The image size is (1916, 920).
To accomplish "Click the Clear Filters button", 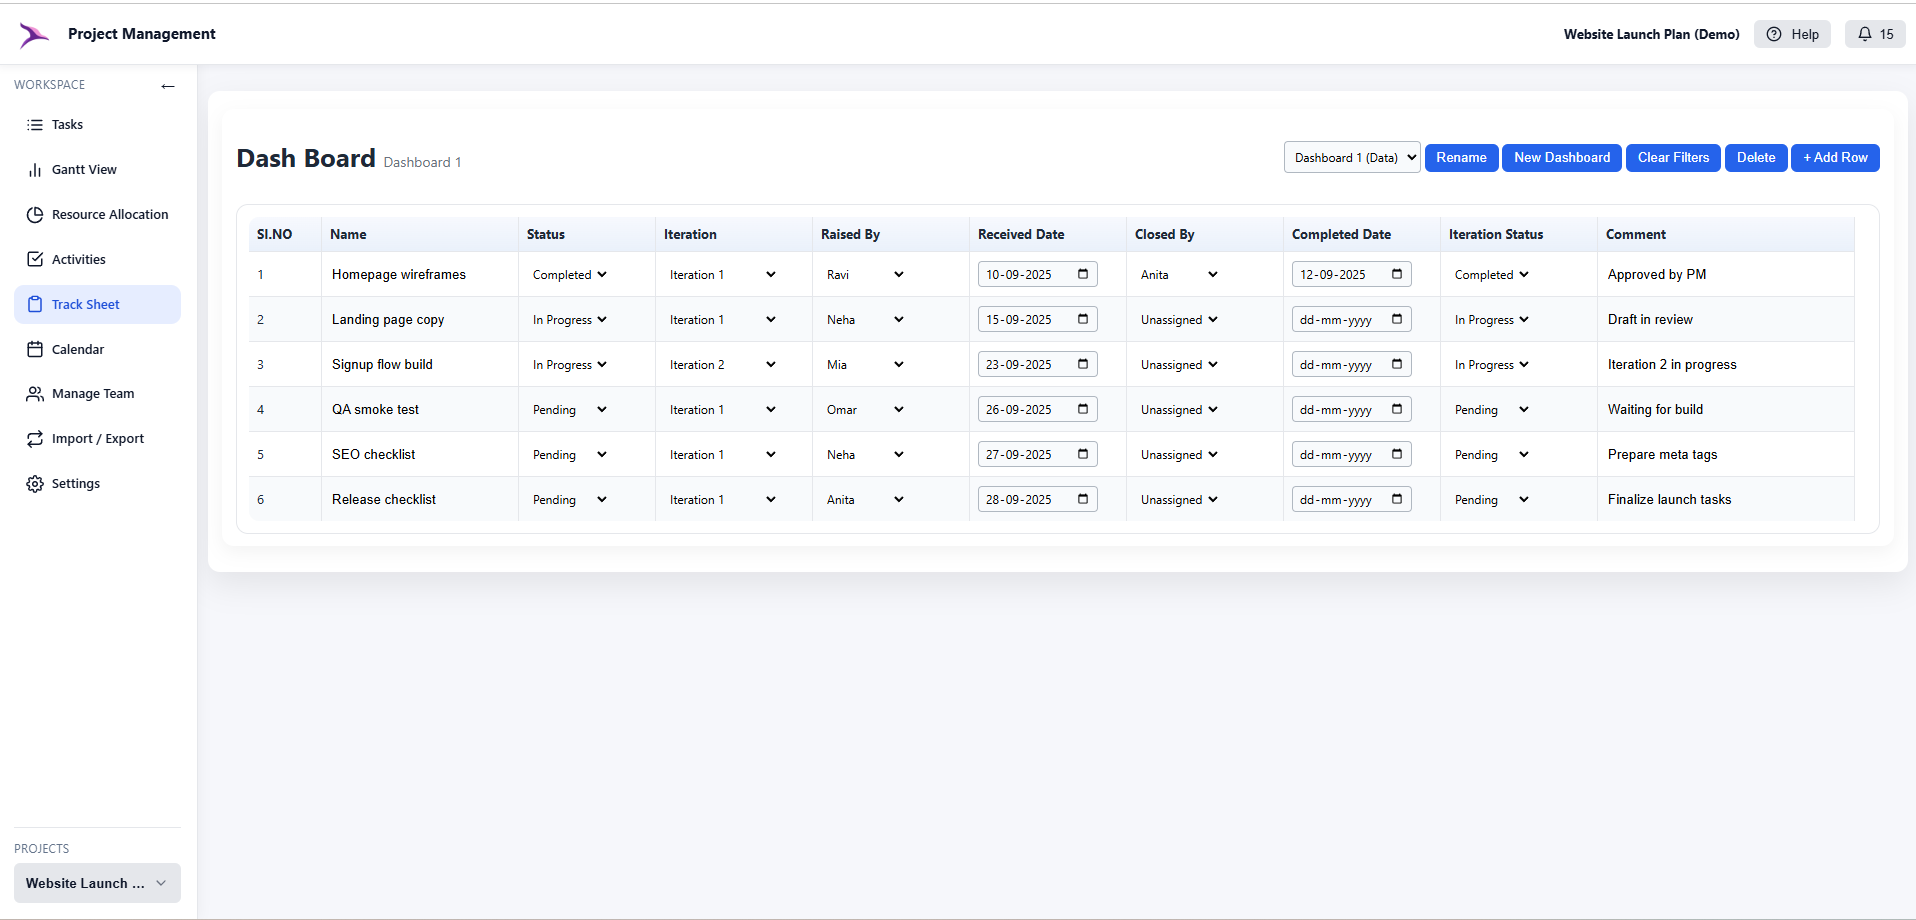I will click(x=1672, y=157).
